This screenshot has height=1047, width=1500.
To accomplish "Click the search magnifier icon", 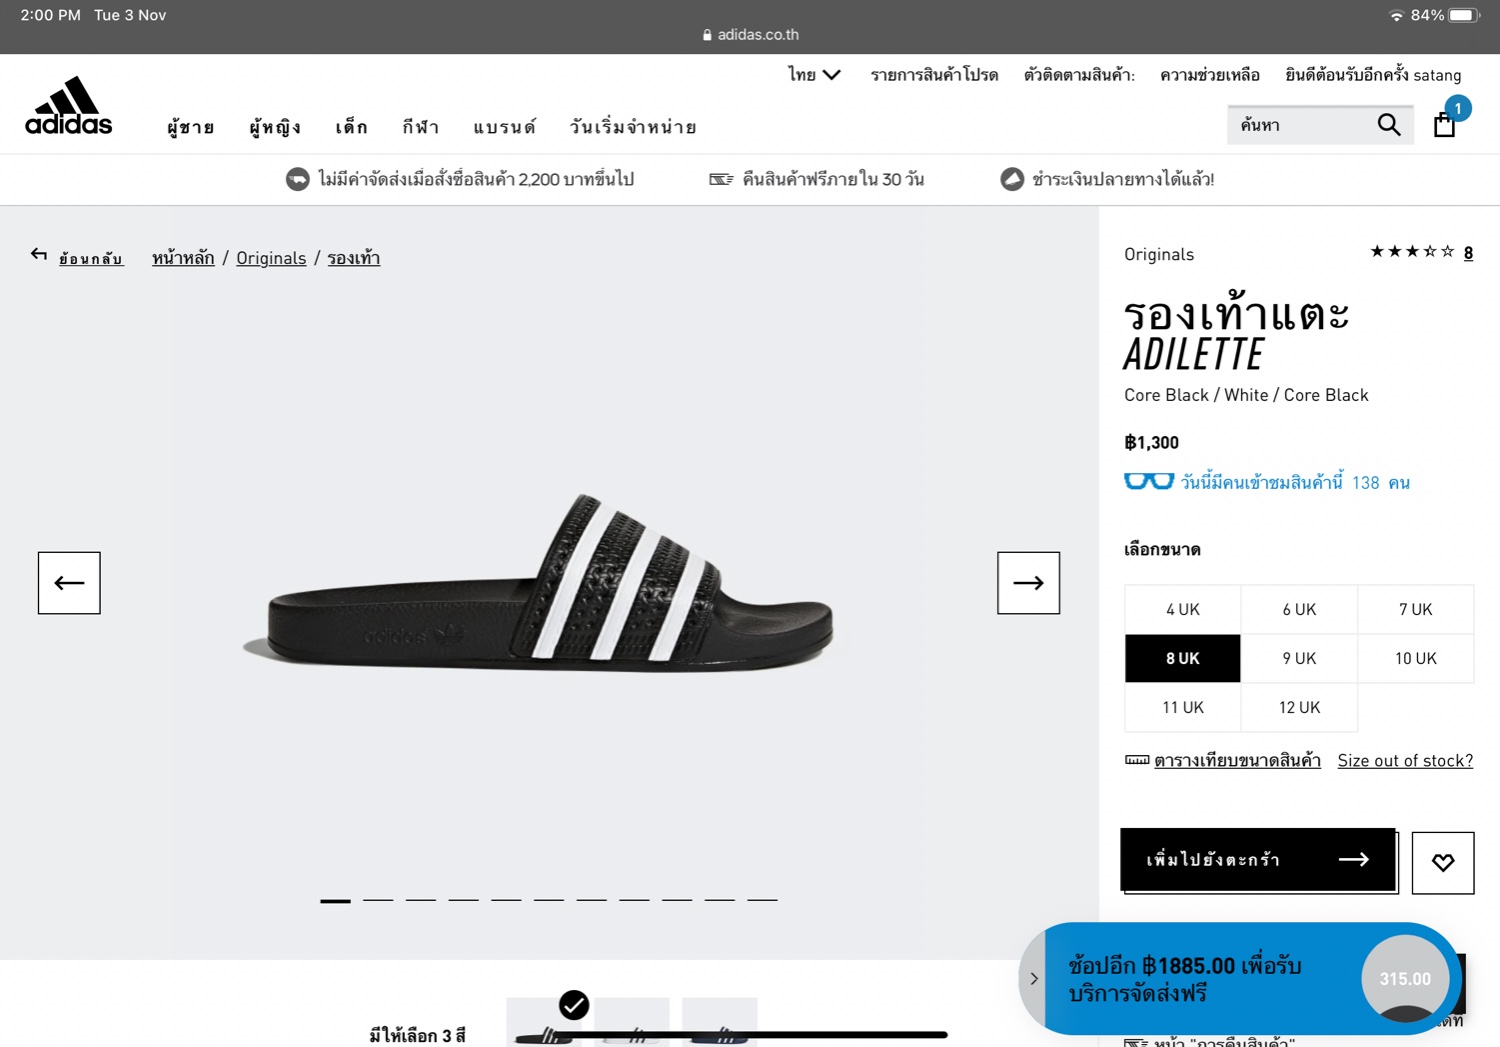I will click(x=1389, y=125).
